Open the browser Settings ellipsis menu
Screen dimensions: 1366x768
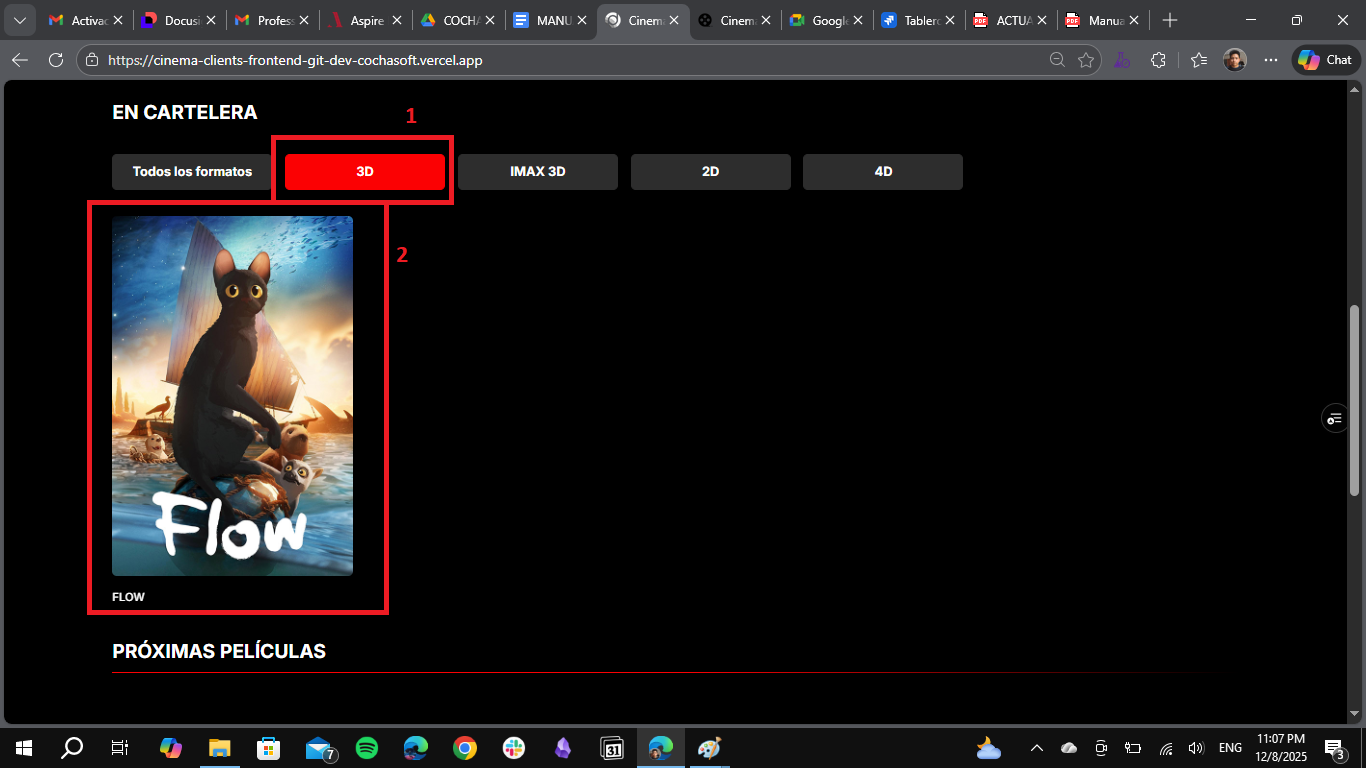1270,59
